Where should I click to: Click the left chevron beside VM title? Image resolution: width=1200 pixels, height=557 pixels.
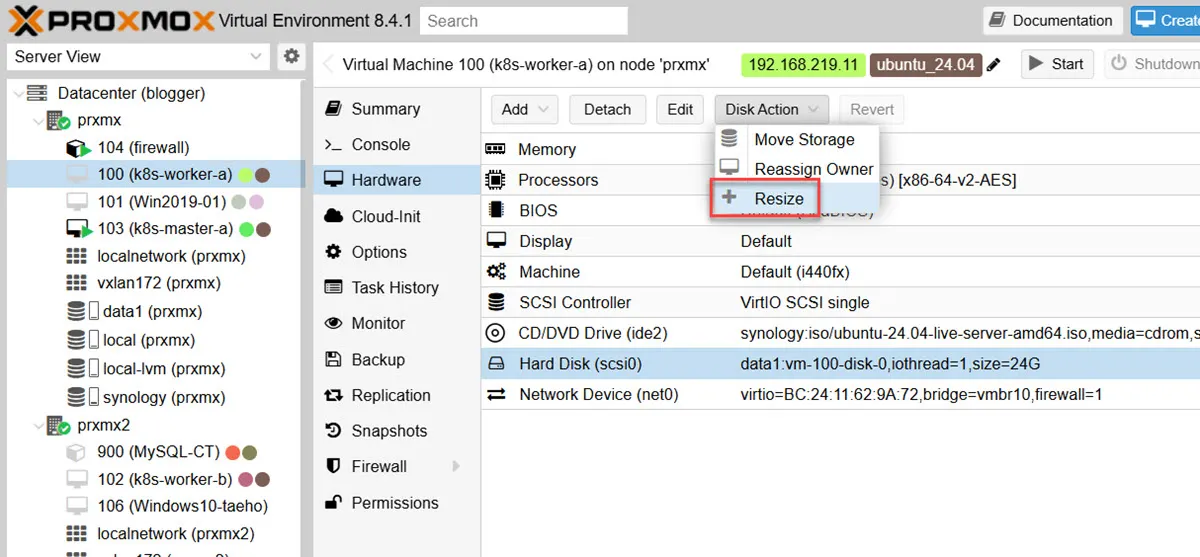point(328,65)
